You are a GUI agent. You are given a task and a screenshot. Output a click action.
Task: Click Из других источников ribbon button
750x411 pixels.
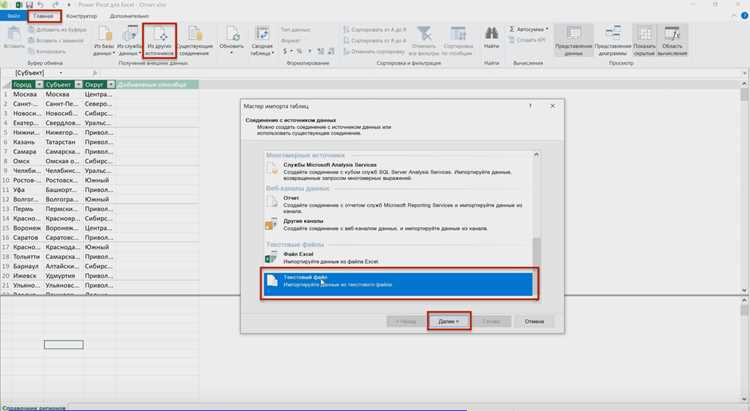click(159, 41)
